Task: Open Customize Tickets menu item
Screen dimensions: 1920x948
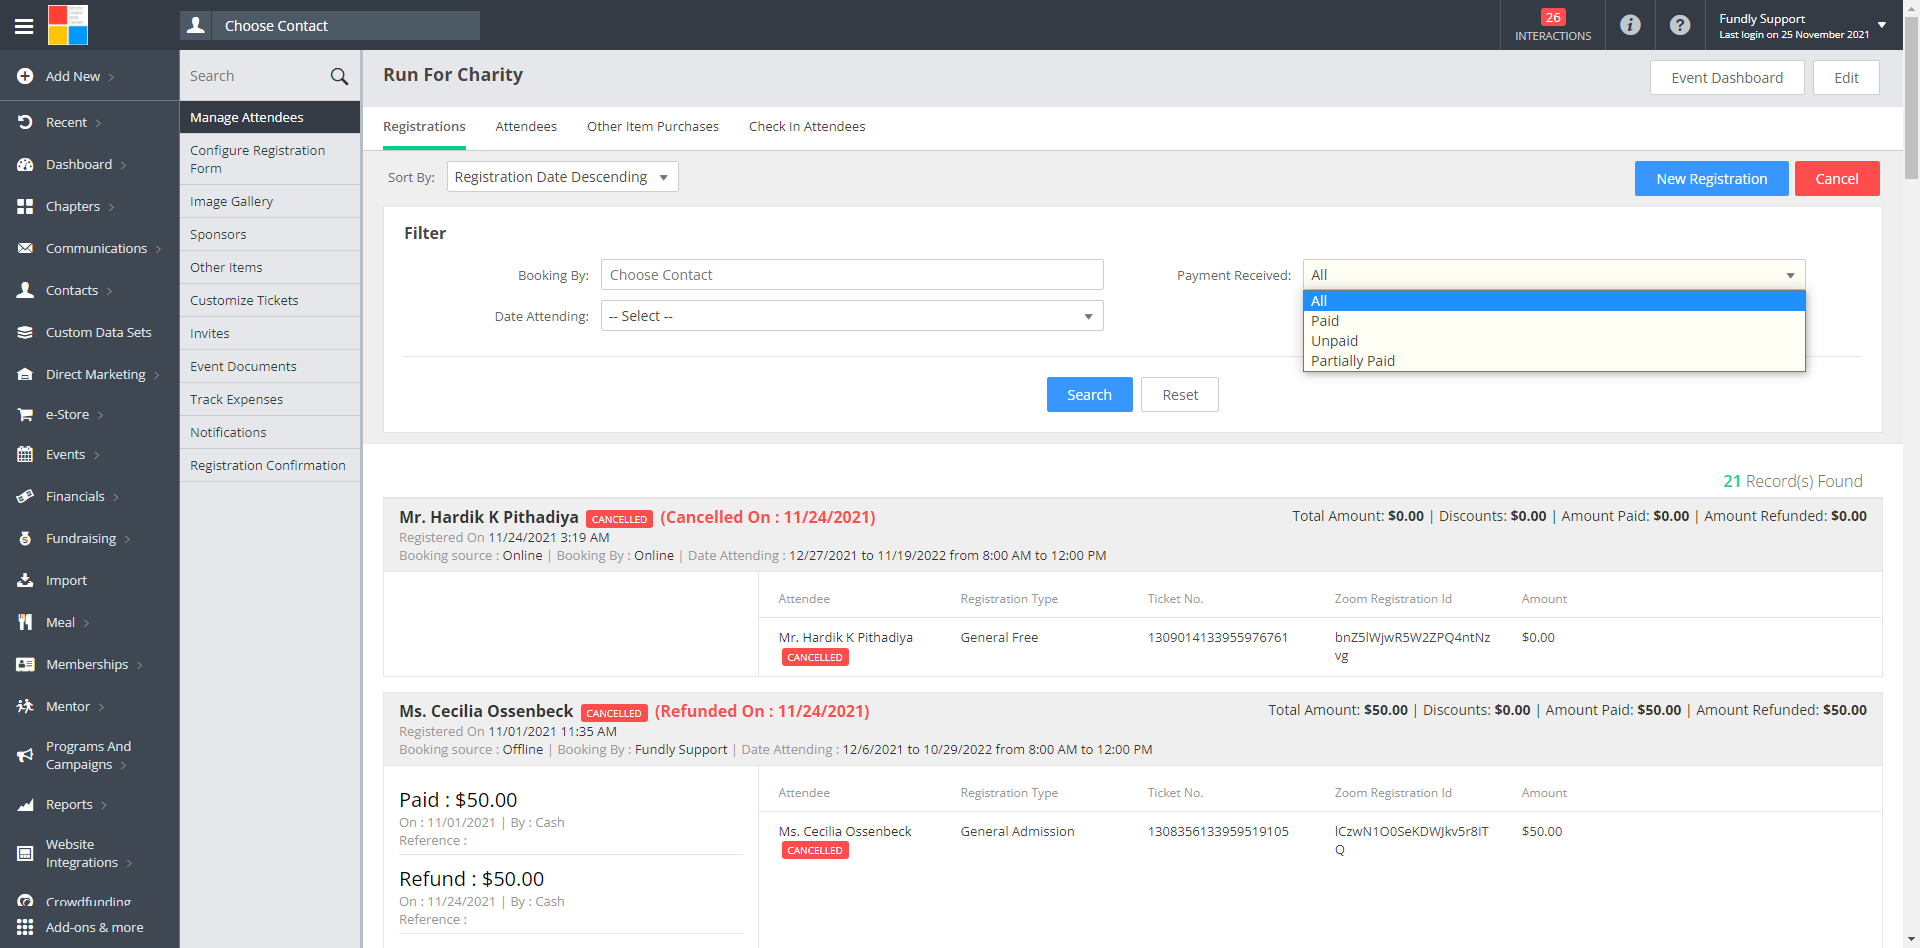Action: coord(270,300)
